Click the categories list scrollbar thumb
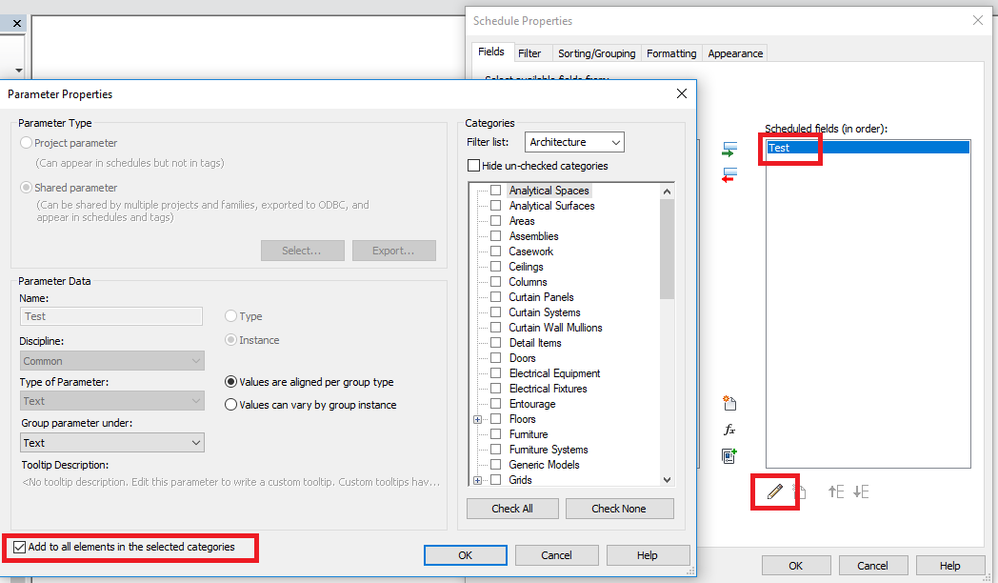998x583 pixels. pos(667,249)
